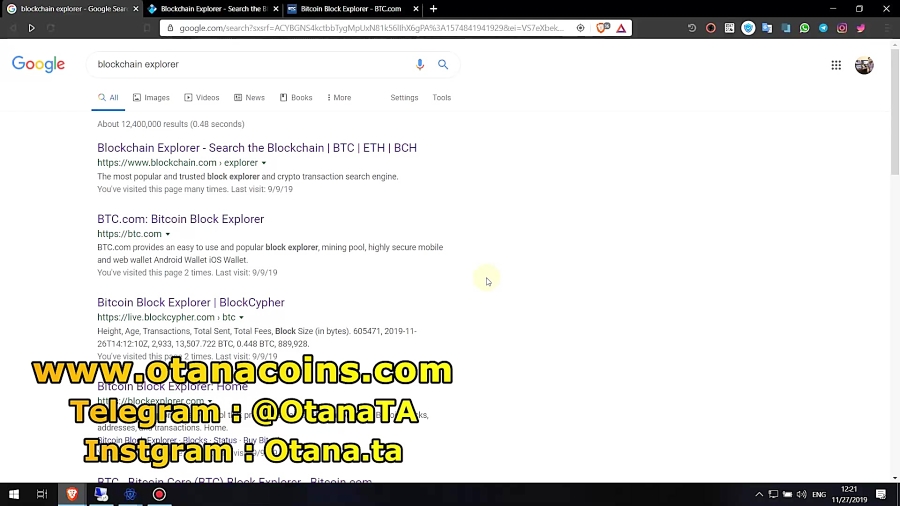Viewport: 900px width, 506px height.
Task: Expand dropdown beside btc.com URL
Action: click(168, 234)
